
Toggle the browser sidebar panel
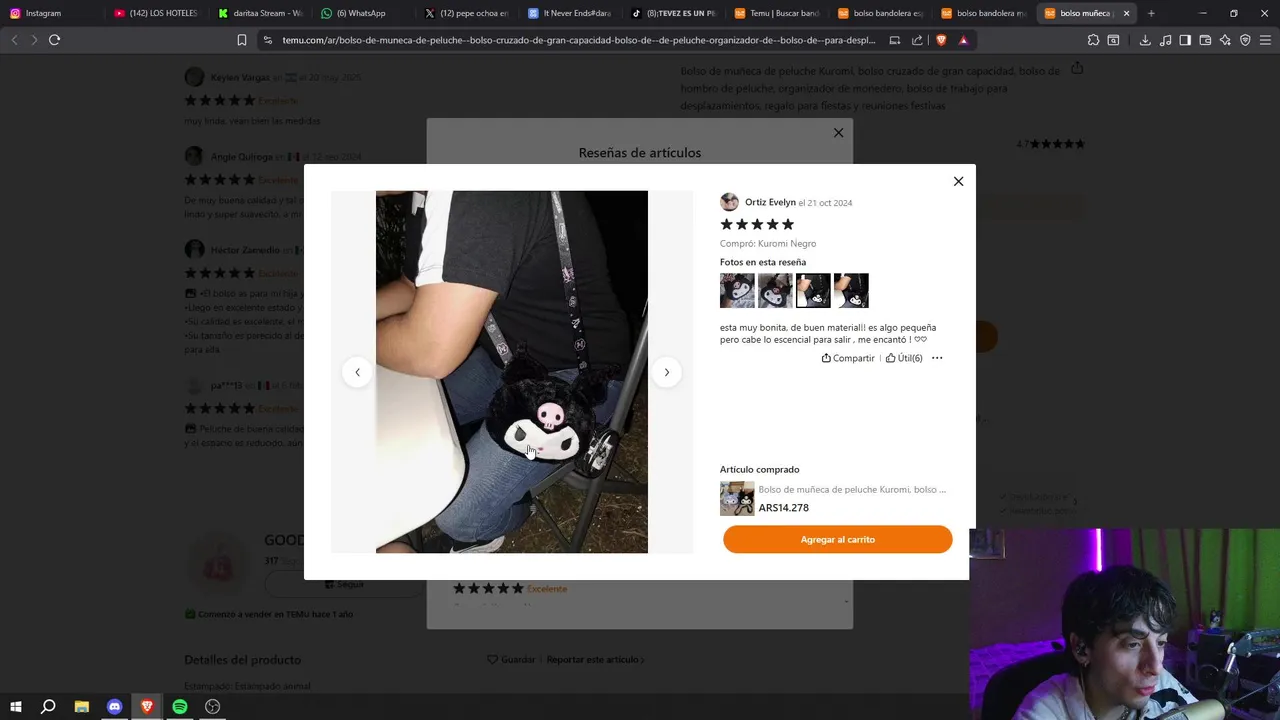(1185, 40)
